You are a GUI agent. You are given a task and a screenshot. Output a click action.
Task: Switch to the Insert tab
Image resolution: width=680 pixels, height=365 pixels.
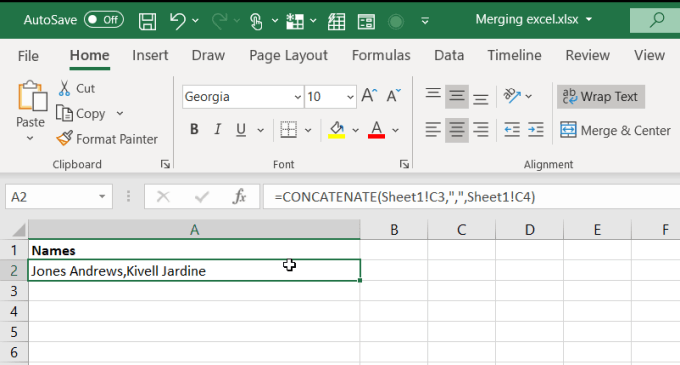coord(150,55)
